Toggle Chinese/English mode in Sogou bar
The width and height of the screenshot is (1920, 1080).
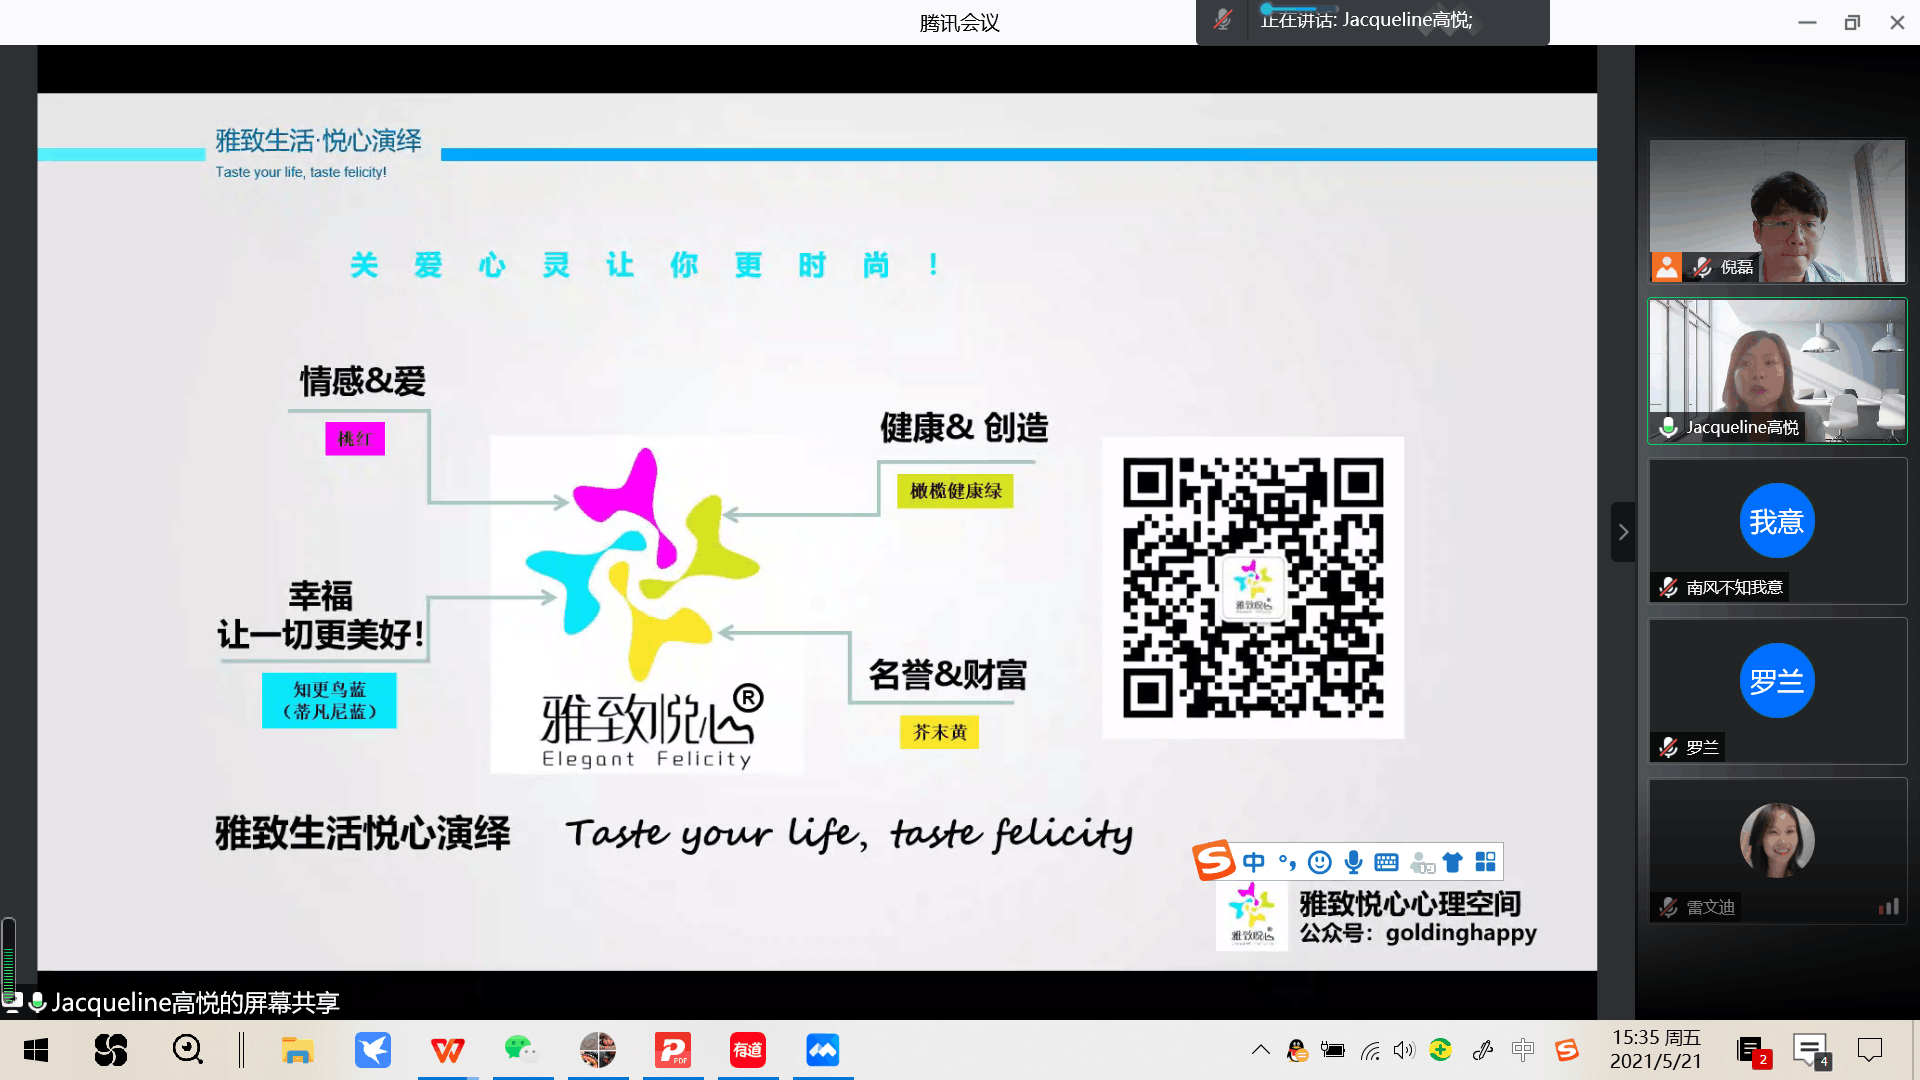1254,862
